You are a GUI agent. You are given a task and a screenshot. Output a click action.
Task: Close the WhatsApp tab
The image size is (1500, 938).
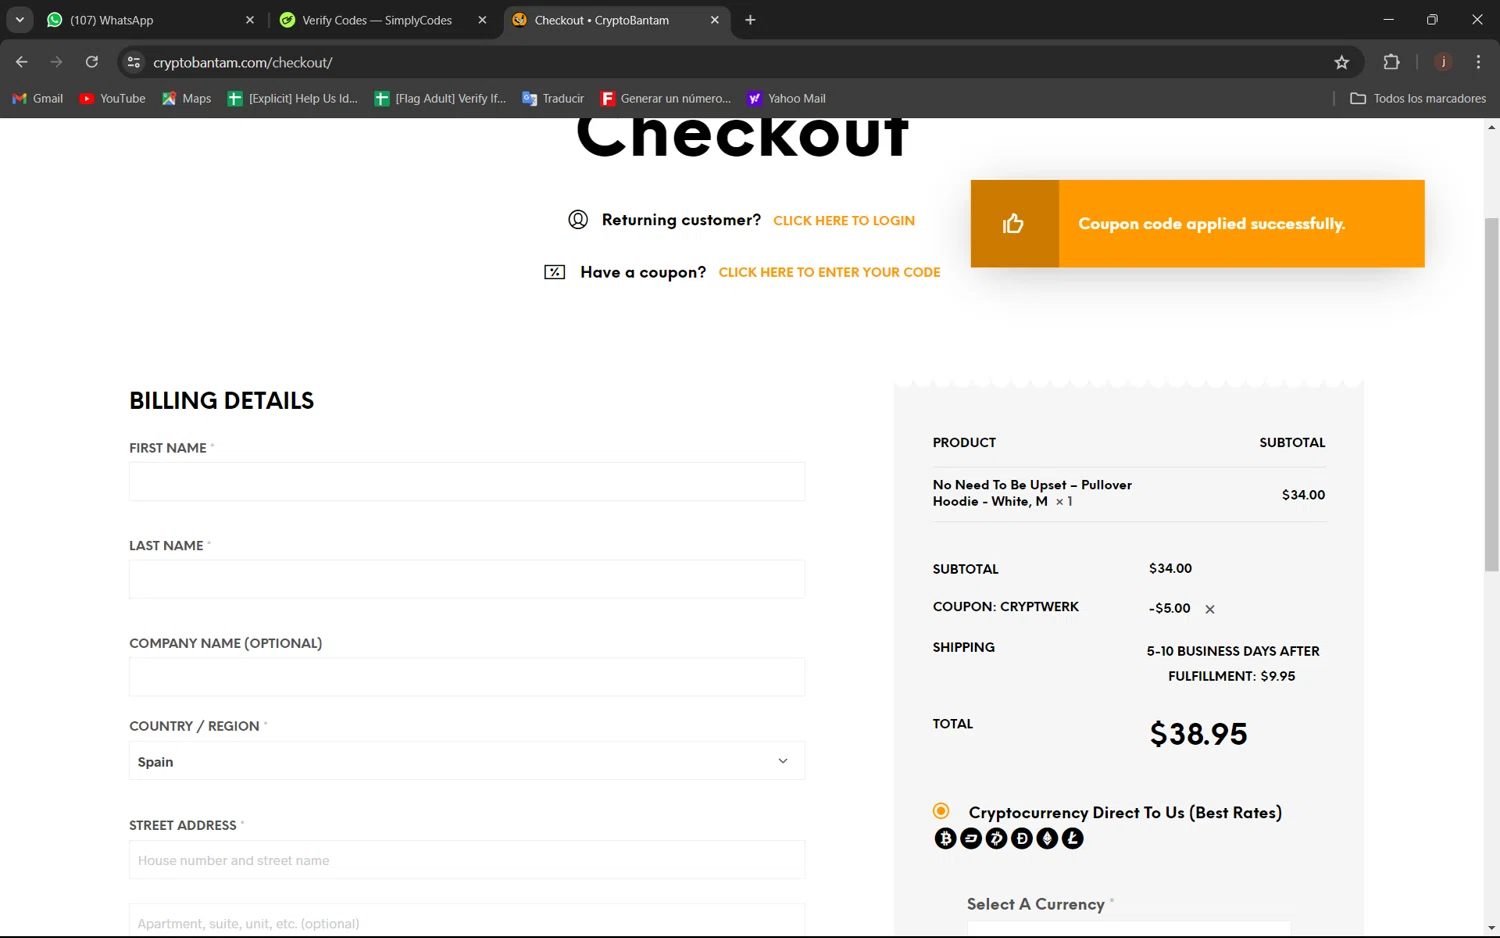click(x=250, y=20)
